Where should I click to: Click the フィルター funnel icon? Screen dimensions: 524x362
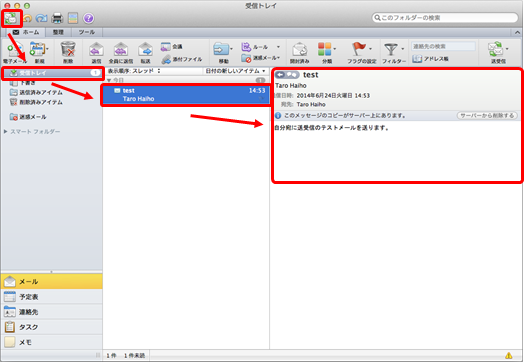click(x=391, y=49)
